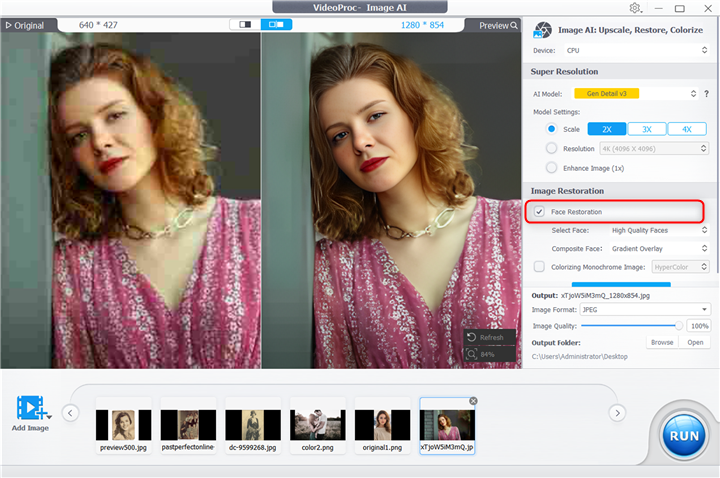Expand the Image Format JPEG dropdown
This screenshot has height=478, width=720.
pyautogui.click(x=645, y=310)
